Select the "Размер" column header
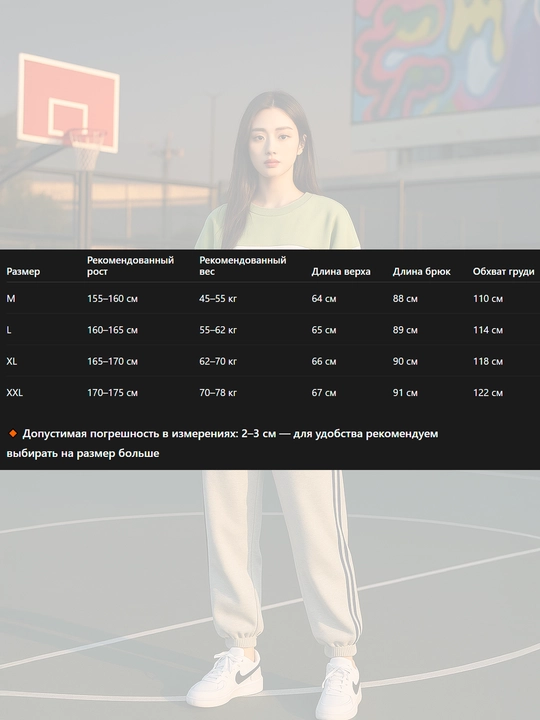The height and width of the screenshot is (720, 540). coord(23,271)
